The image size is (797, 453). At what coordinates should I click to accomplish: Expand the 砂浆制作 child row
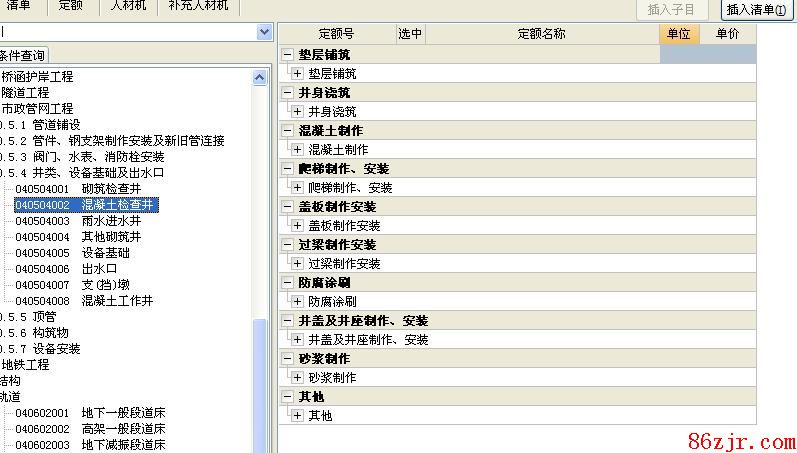tap(298, 377)
